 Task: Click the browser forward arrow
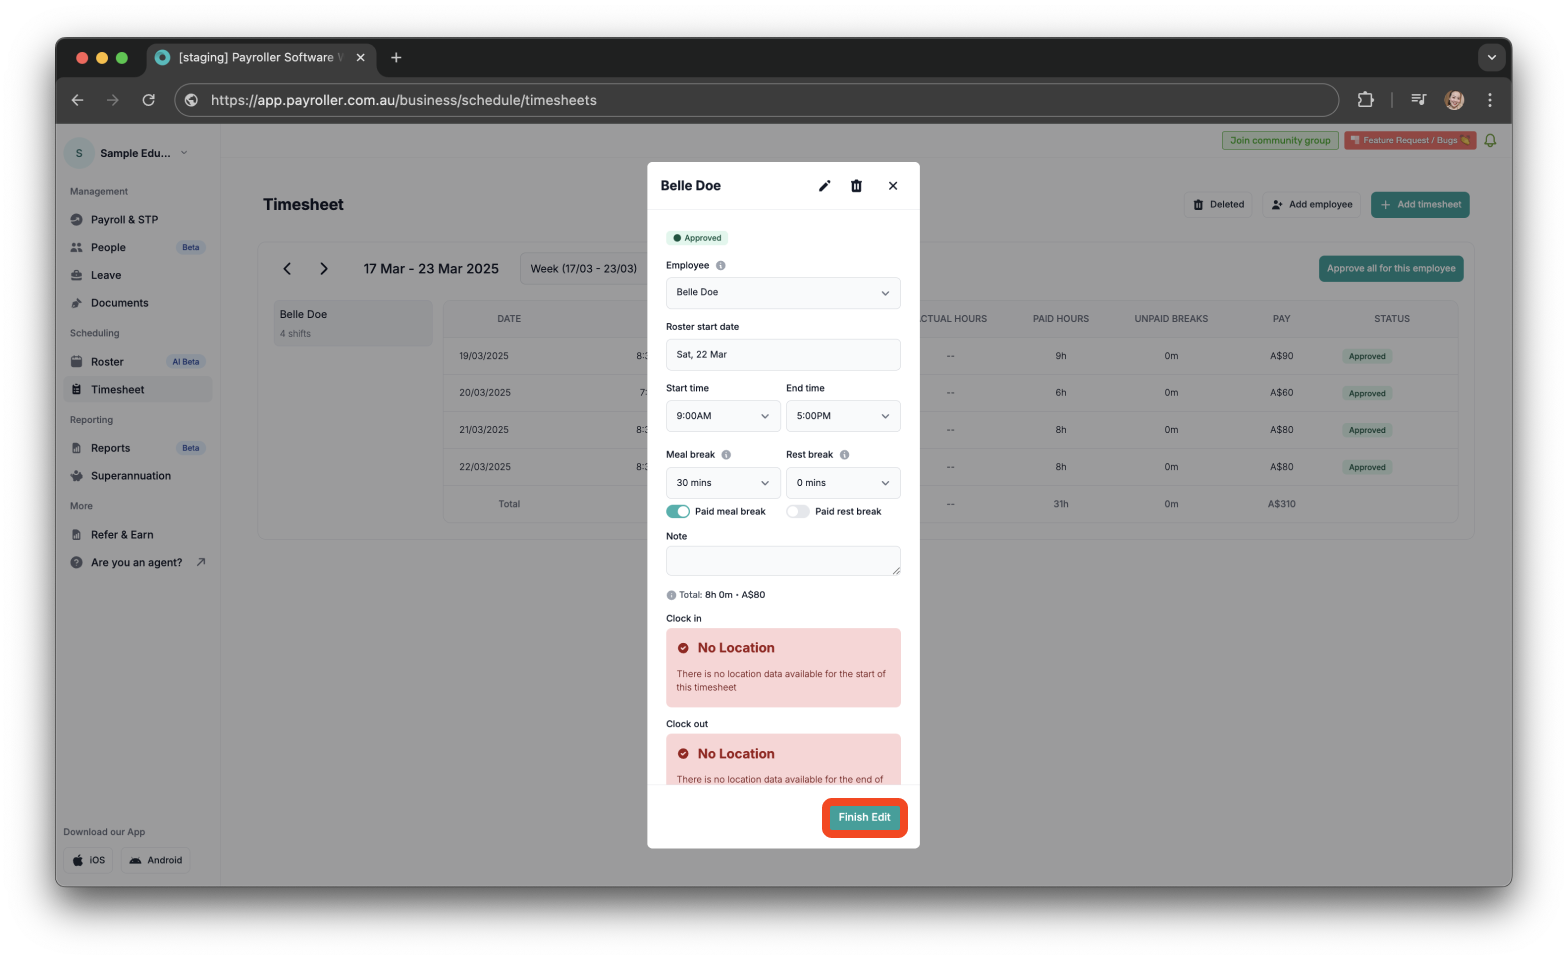(x=113, y=100)
